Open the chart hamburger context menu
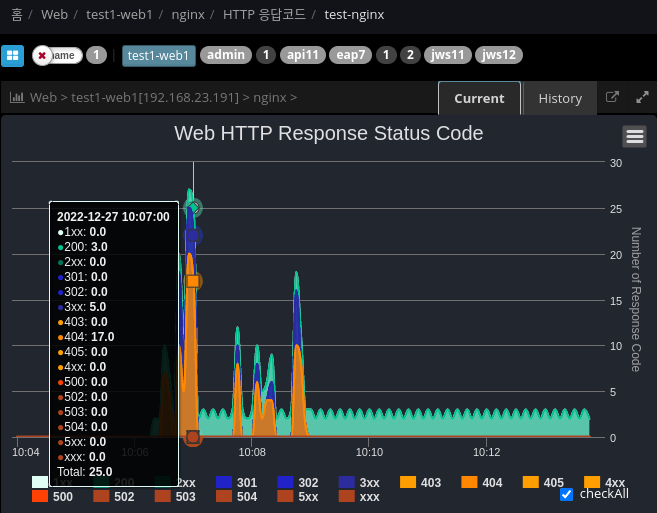The height and width of the screenshot is (513, 657). 634,137
